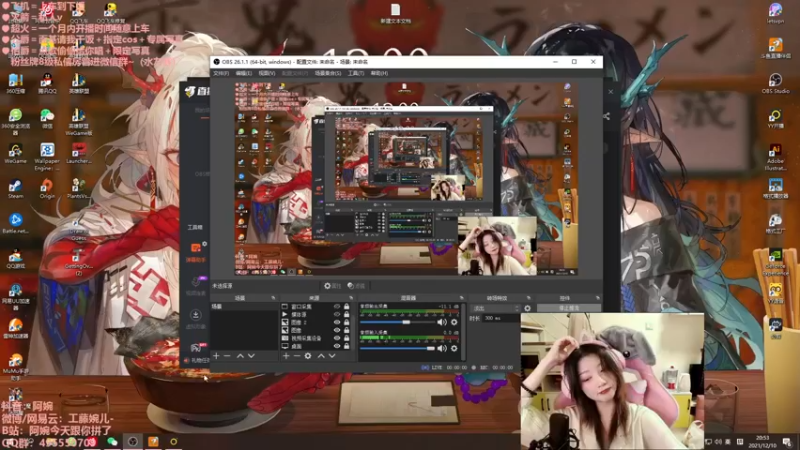Open the Adobe Illustrator desktop shortcut
This screenshot has height=450, width=800.
[x=776, y=157]
